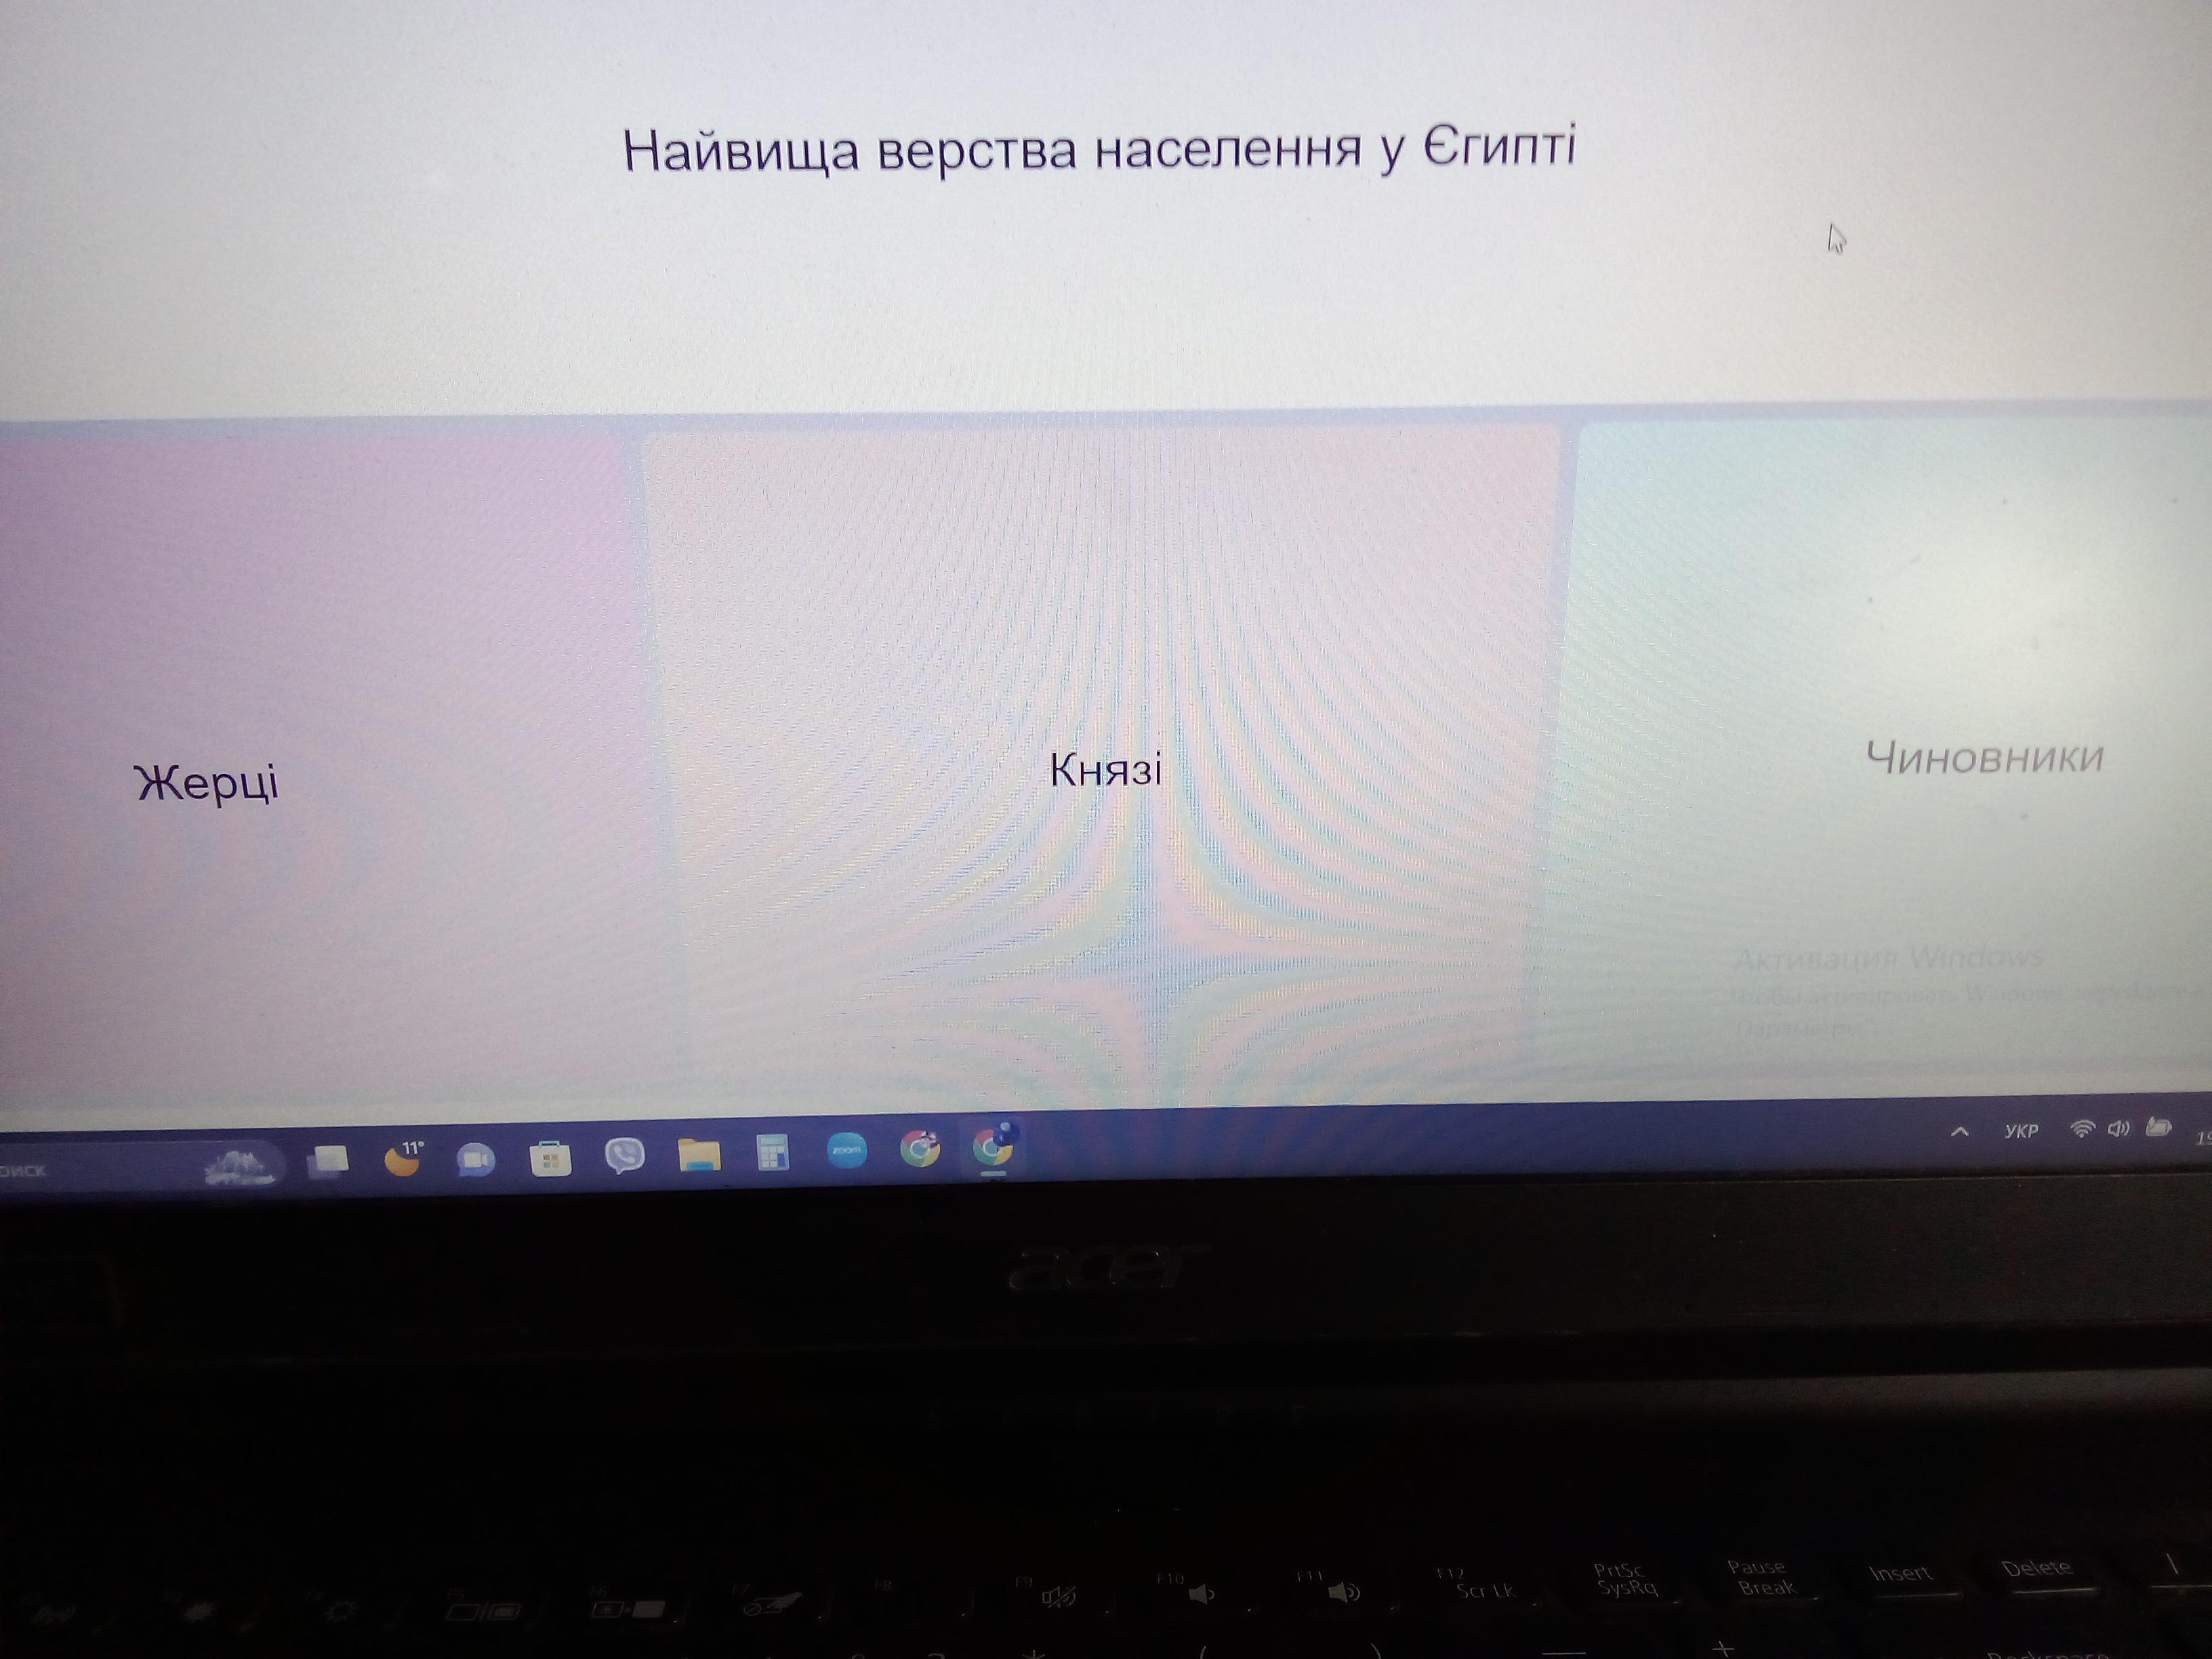The width and height of the screenshot is (2212, 1659).
Task: Expand hidden system tray icons
Action: pyautogui.click(x=1960, y=1132)
